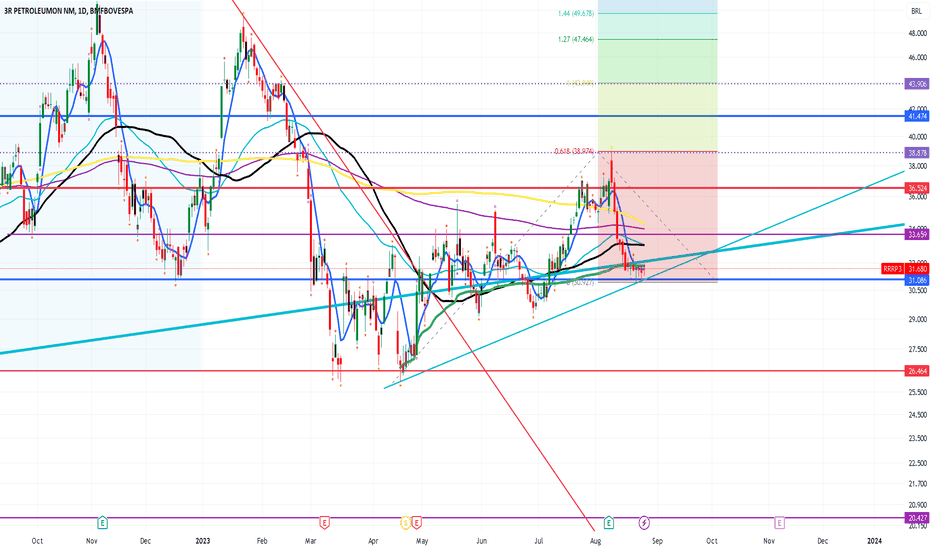Click the Sep label on time axis
The image size is (932, 550).
[657, 540]
